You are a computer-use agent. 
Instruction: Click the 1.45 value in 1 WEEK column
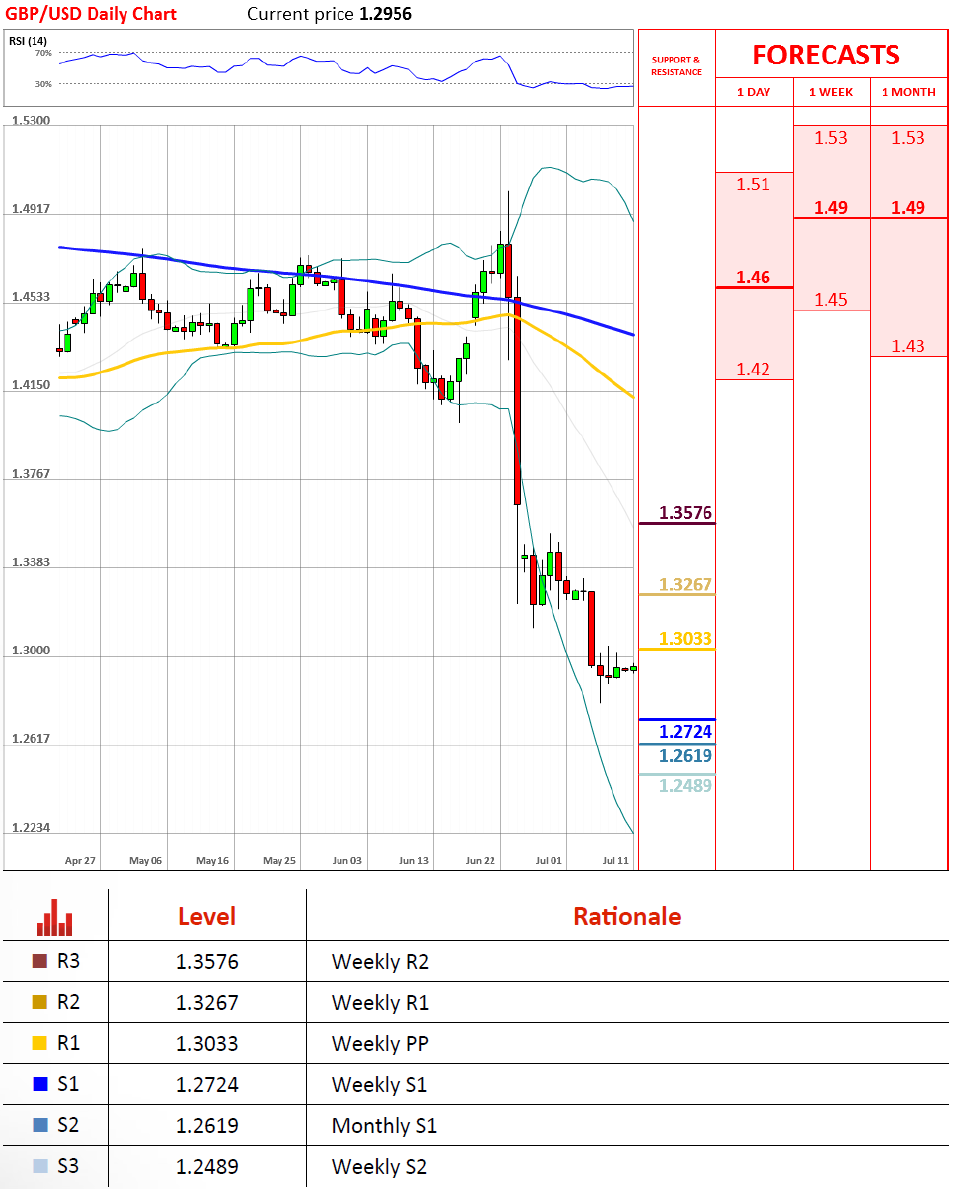tap(831, 300)
